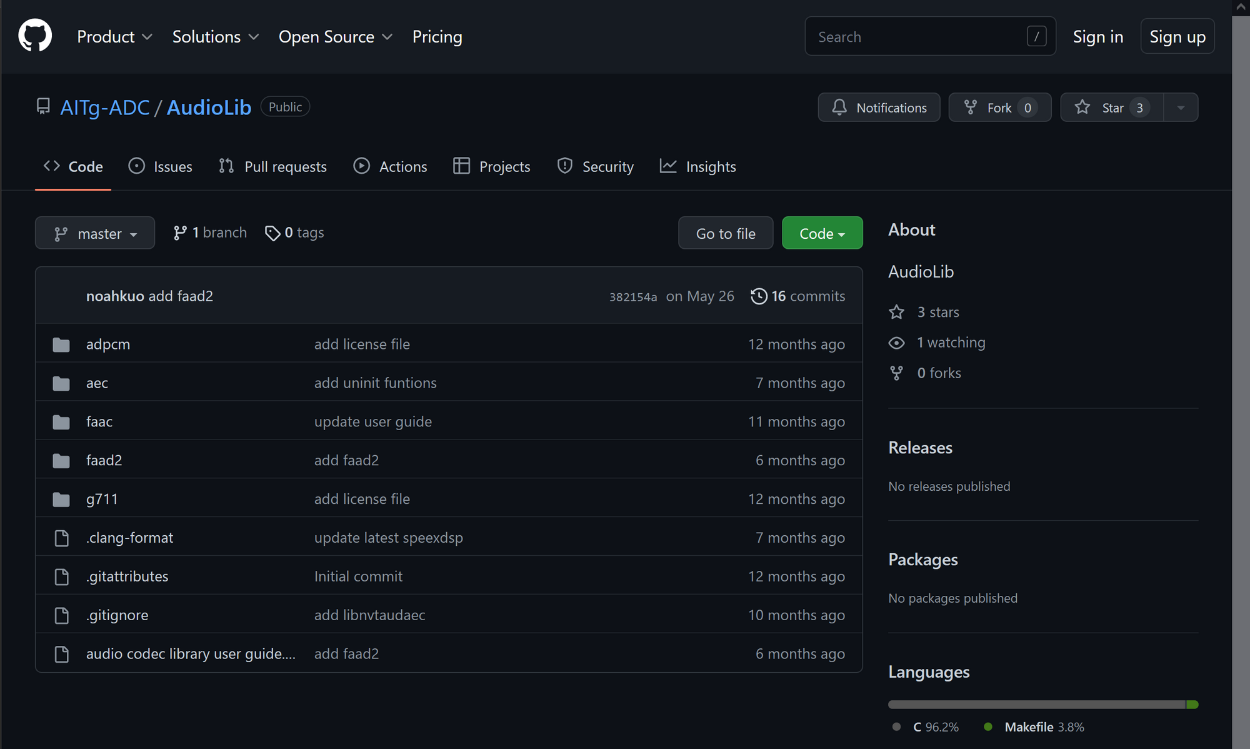Expand the master branch dropdown
The height and width of the screenshot is (749, 1250).
(95, 234)
